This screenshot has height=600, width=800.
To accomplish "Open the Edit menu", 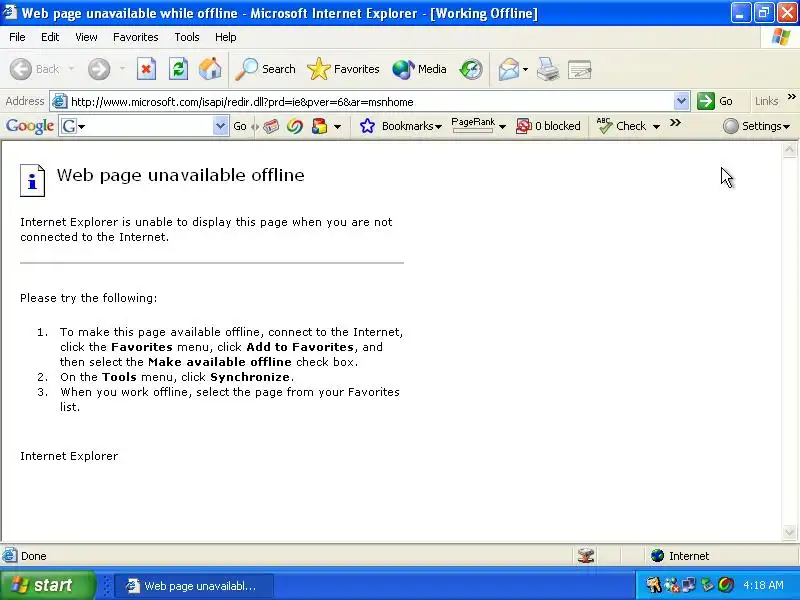I will click(x=50, y=37).
